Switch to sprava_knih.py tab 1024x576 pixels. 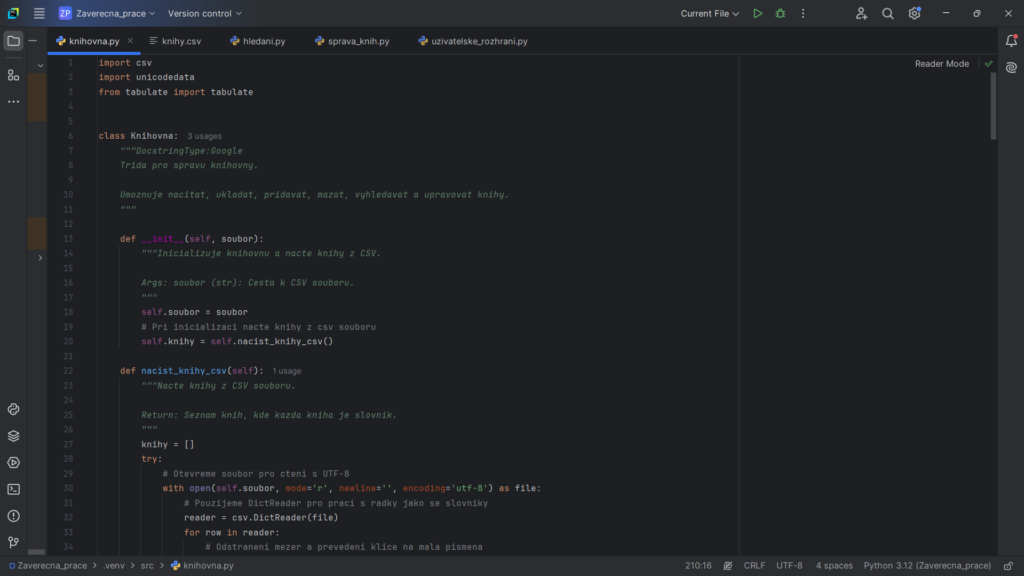pyautogui.click(x=352, y=40)
